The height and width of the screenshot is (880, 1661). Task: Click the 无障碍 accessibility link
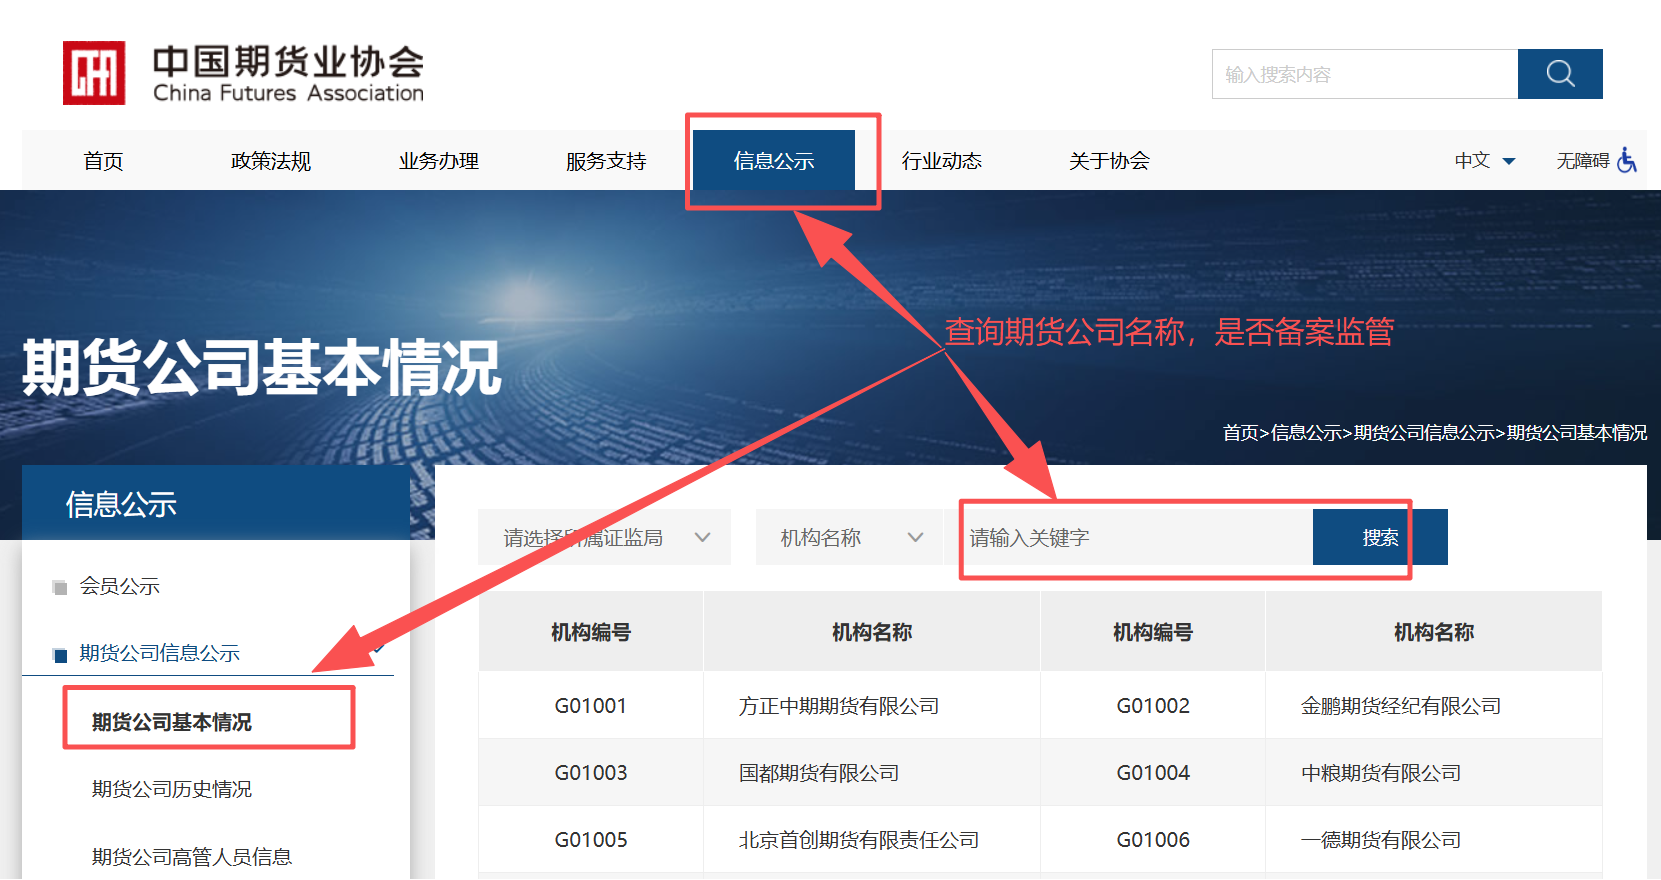pos(1583,160)
